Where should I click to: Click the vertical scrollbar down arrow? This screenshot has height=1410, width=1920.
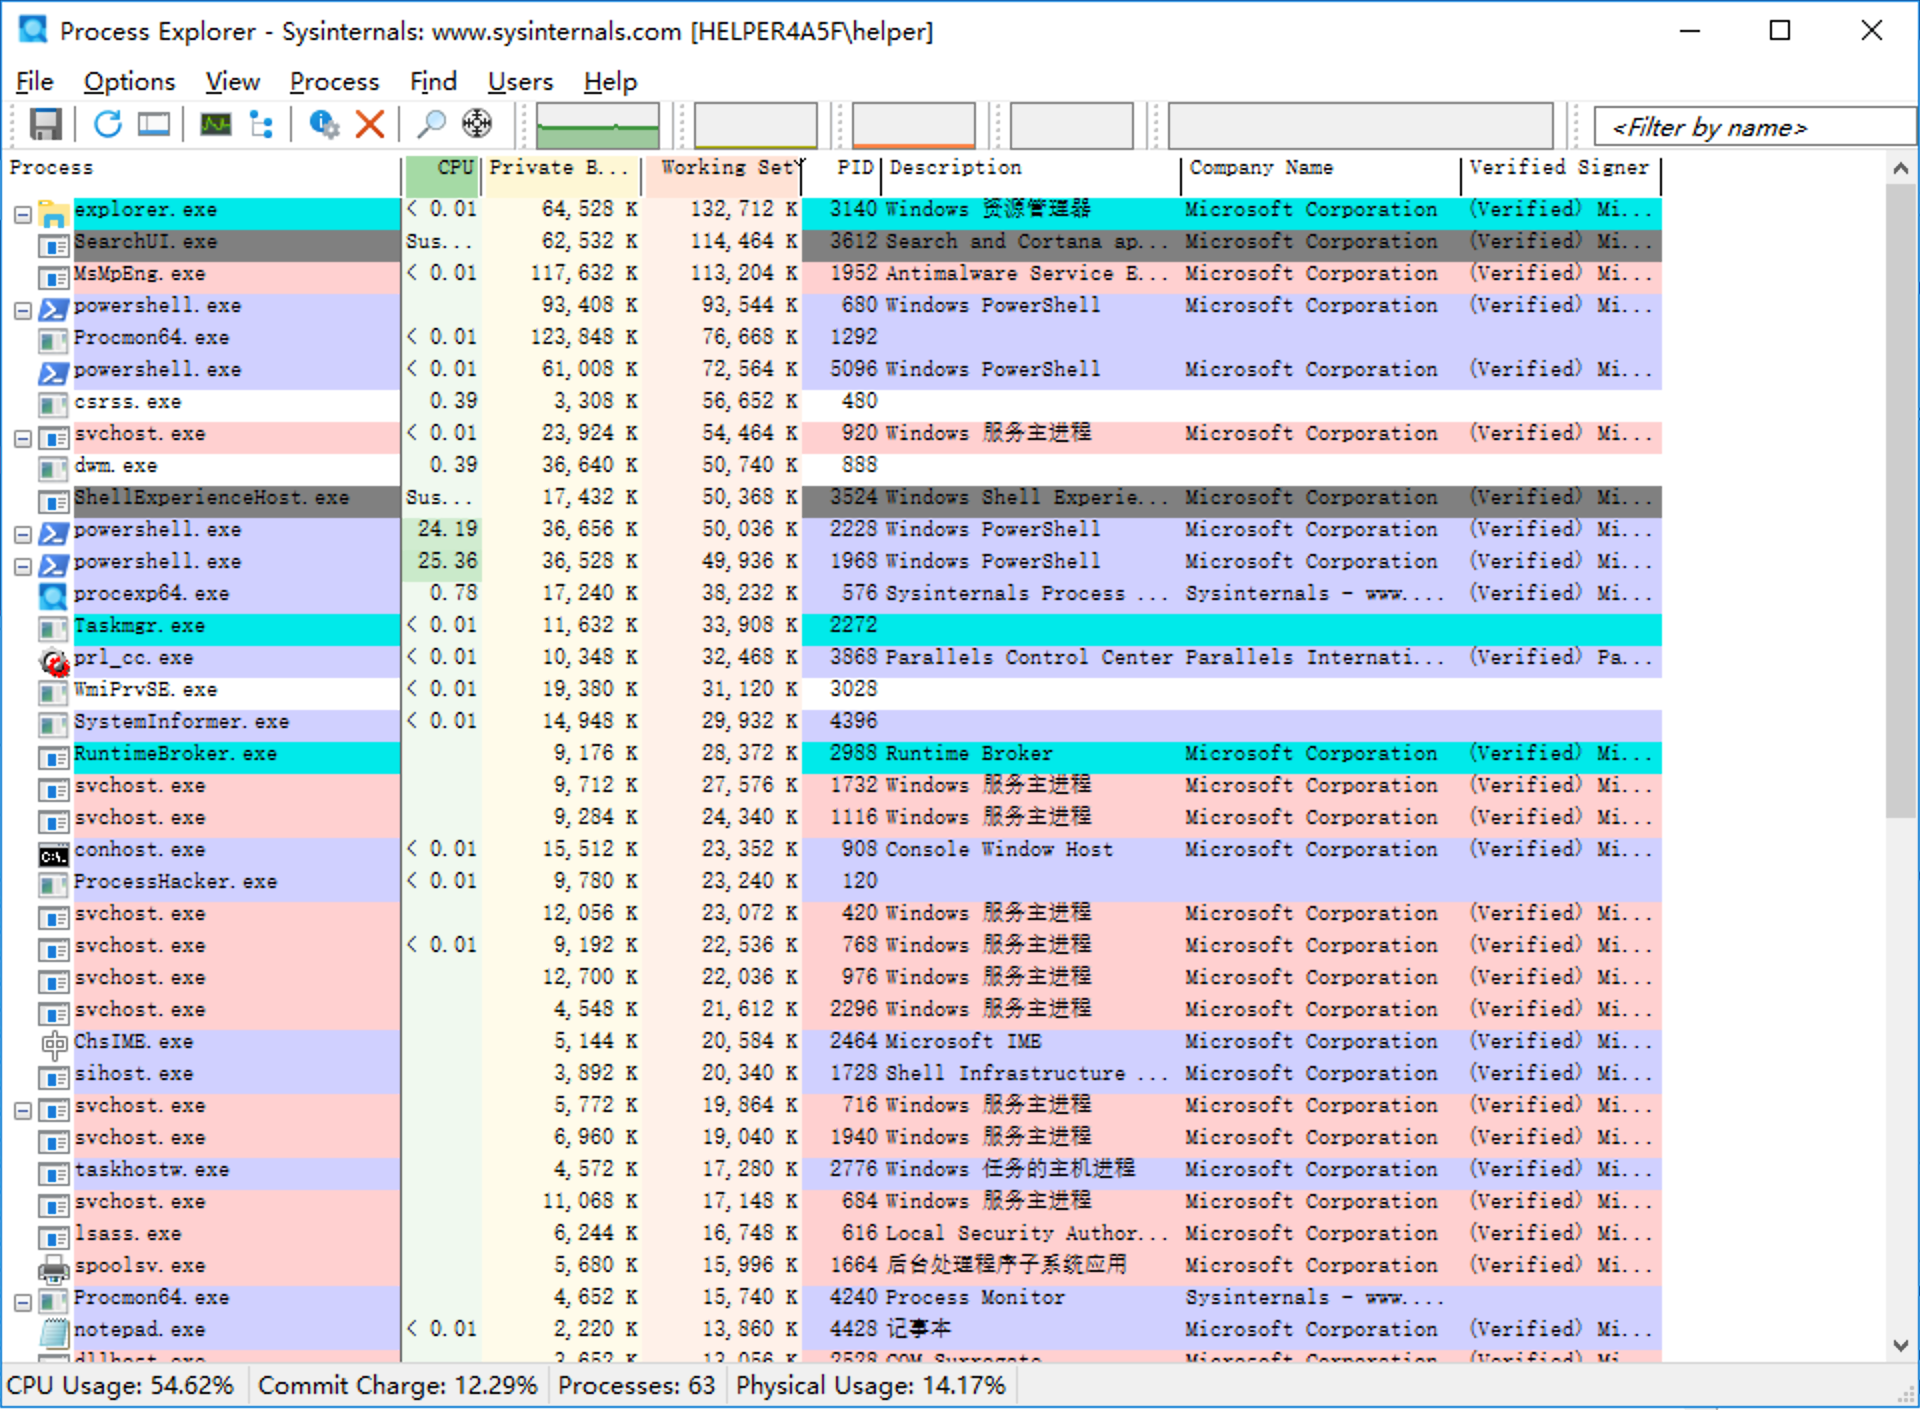[1900, 1345]
